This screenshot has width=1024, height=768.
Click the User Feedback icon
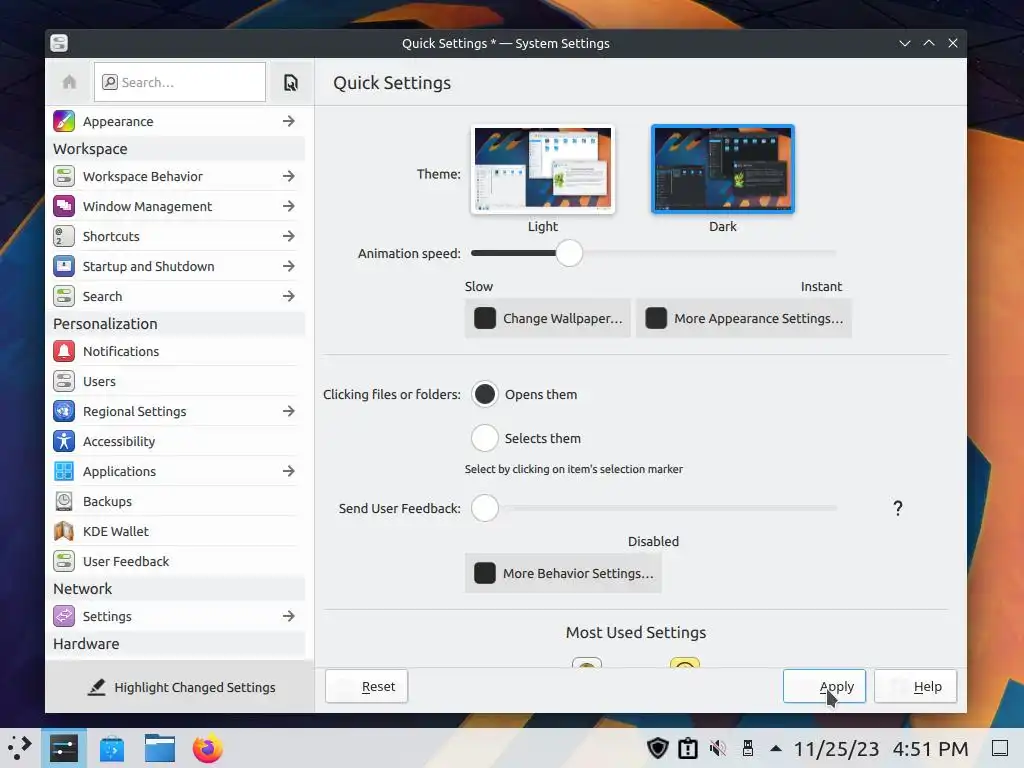(64, 562)
